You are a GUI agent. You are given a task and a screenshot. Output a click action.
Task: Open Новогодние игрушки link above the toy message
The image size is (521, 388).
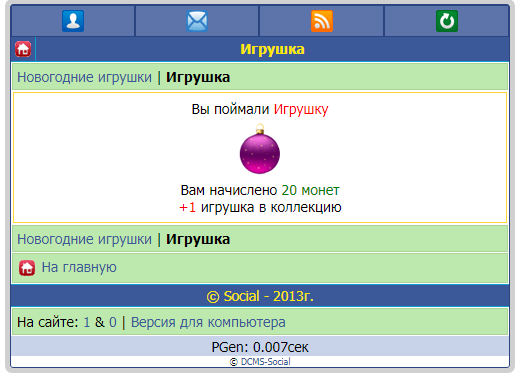coord(84,77)
